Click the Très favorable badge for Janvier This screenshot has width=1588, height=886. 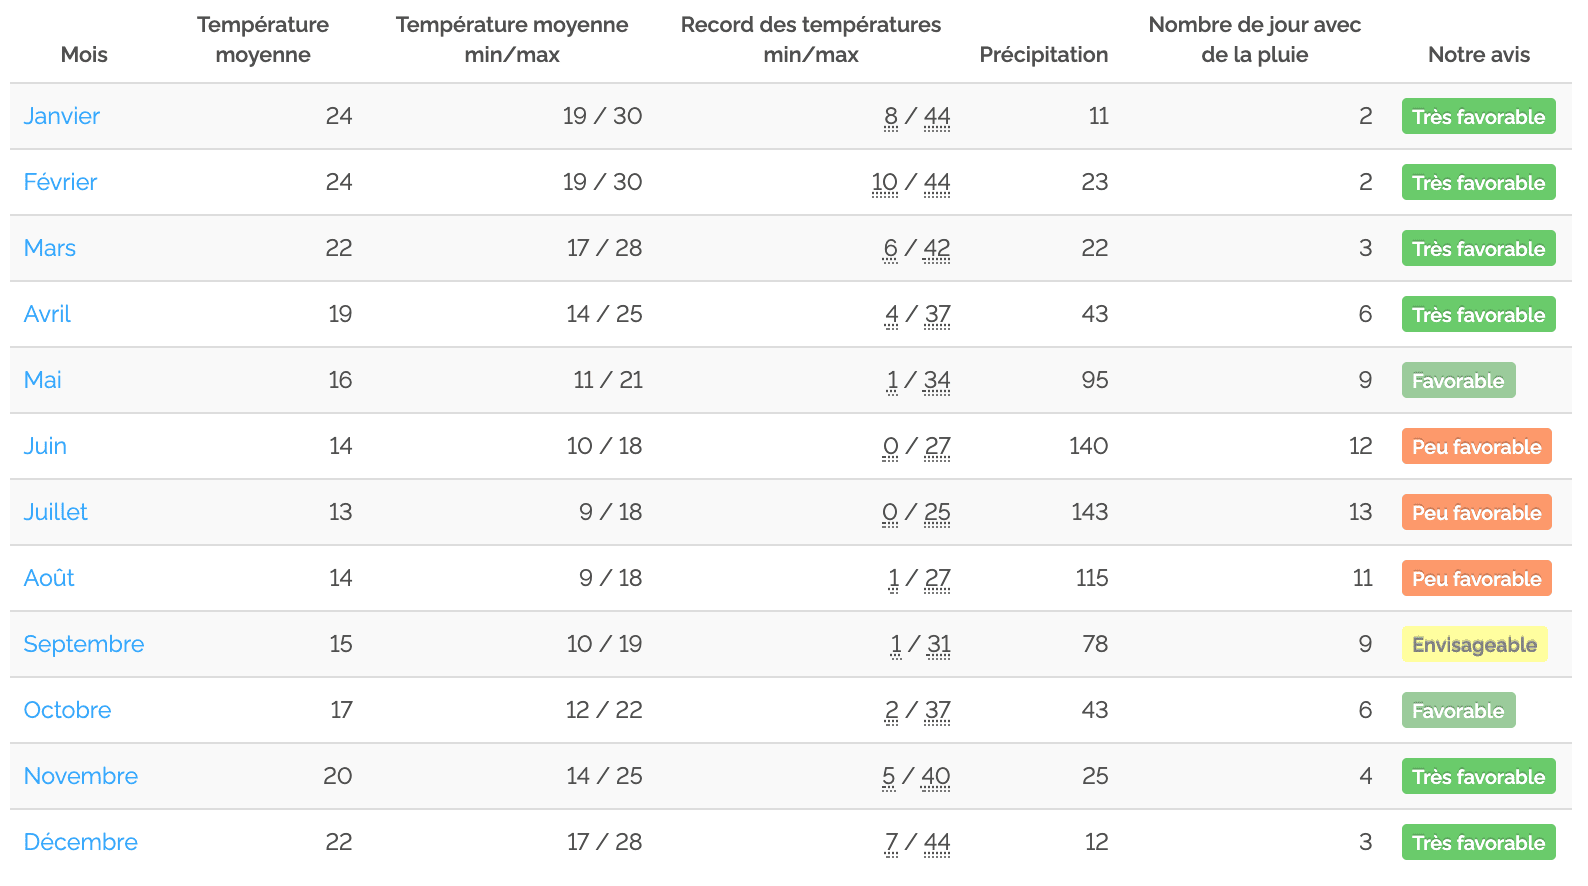(1478, 116)
